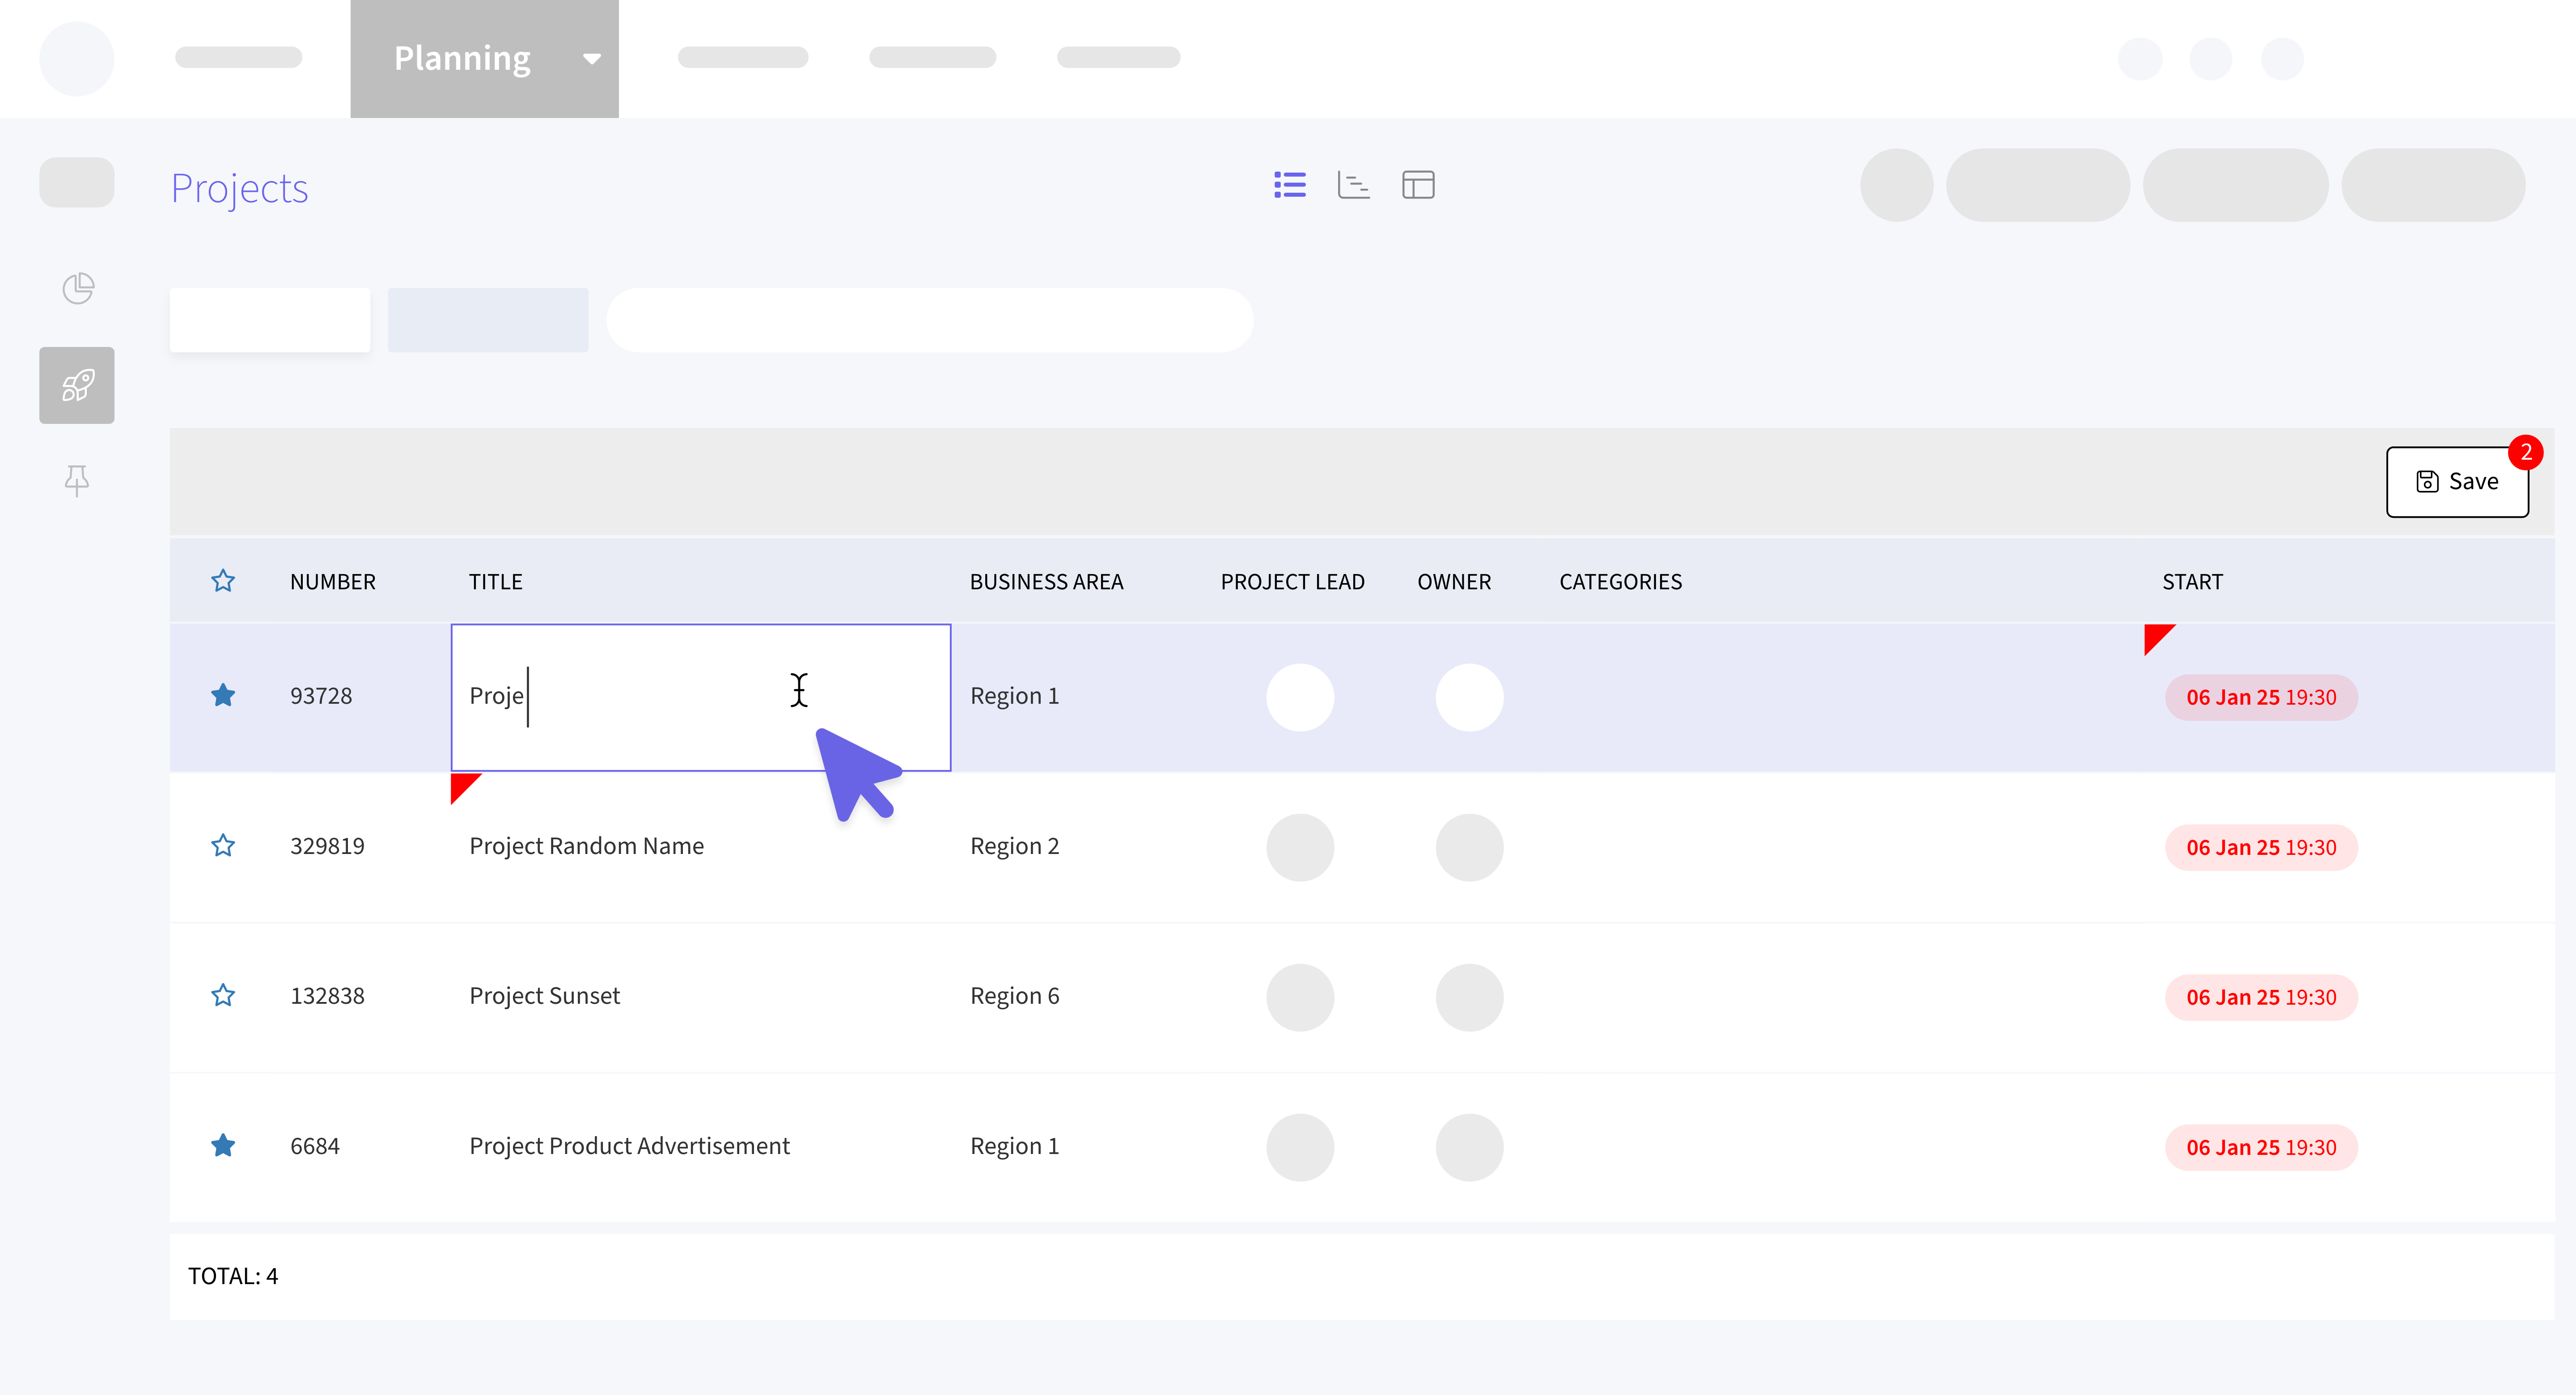Viewport: 2576px width, 1395px height.
Task: Switch to the list view icon
Action: (1289, 185)
